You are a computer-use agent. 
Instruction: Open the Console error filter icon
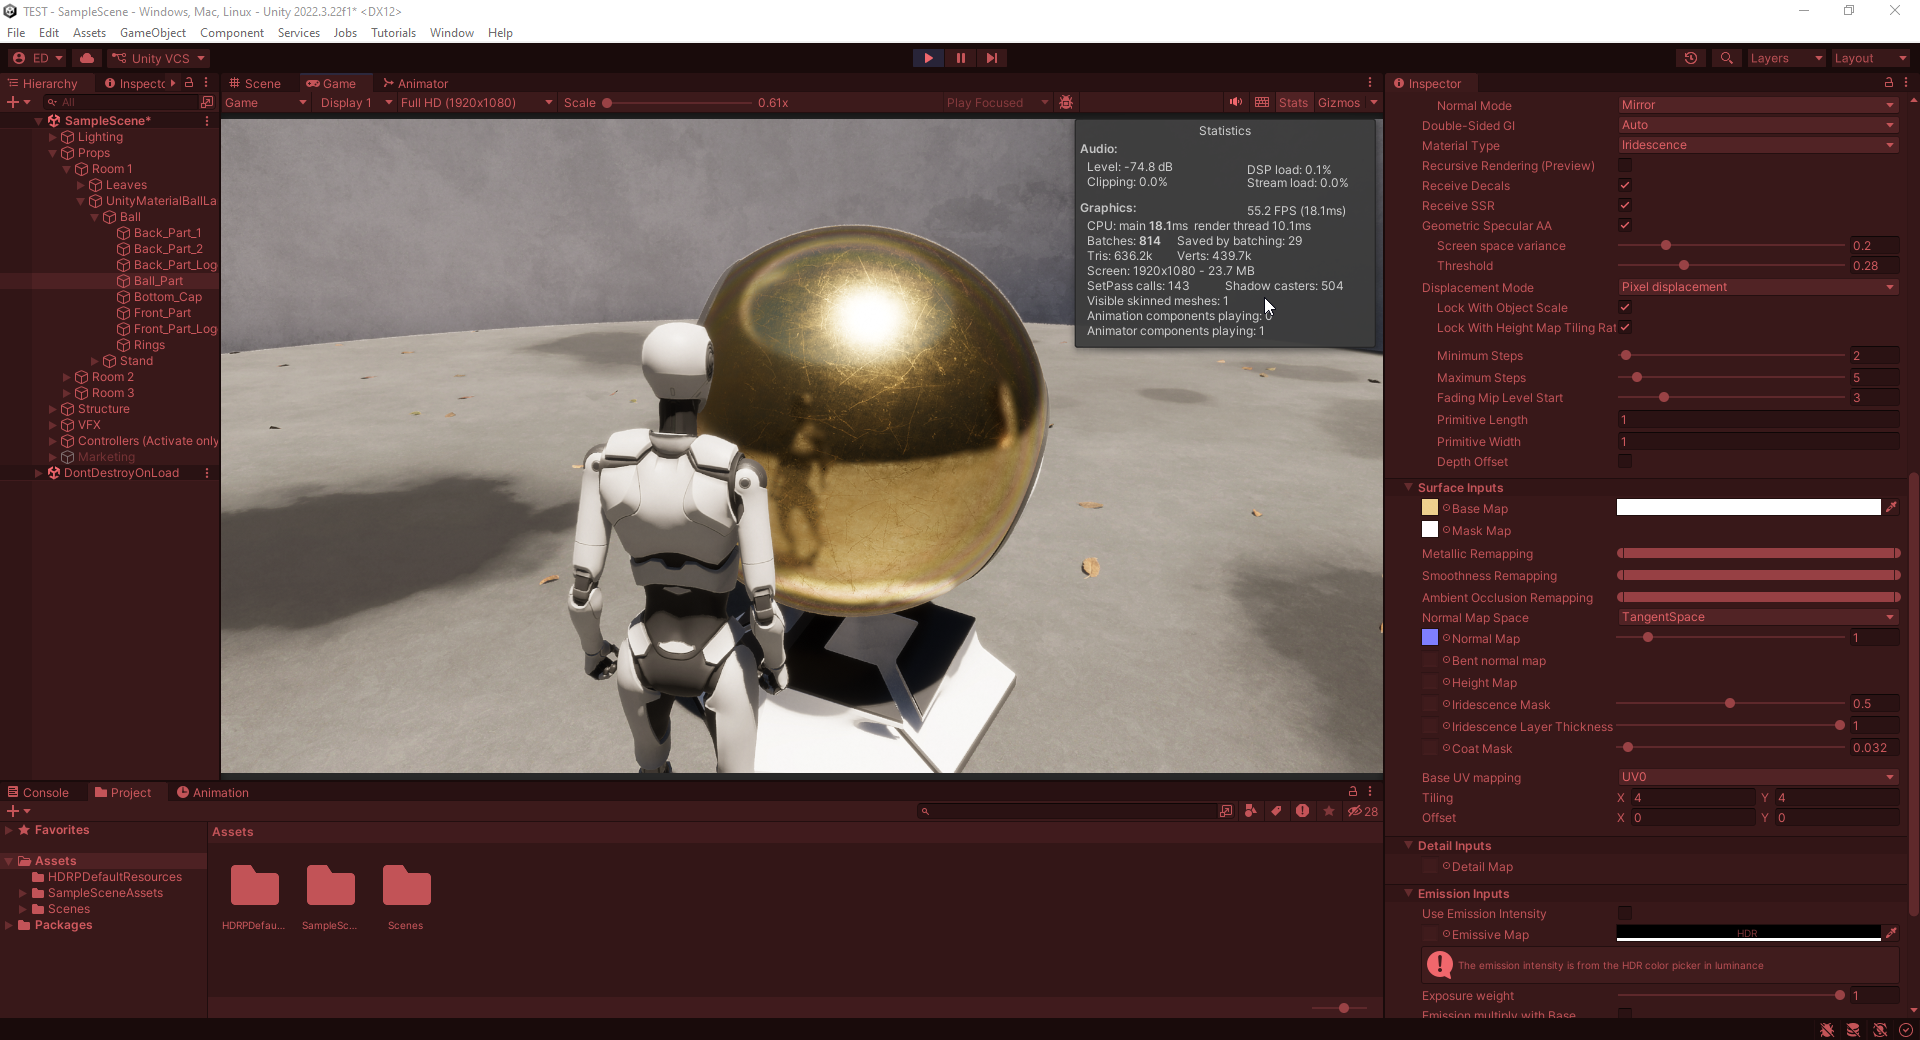pyautogui.click(x=1303, y=812)
